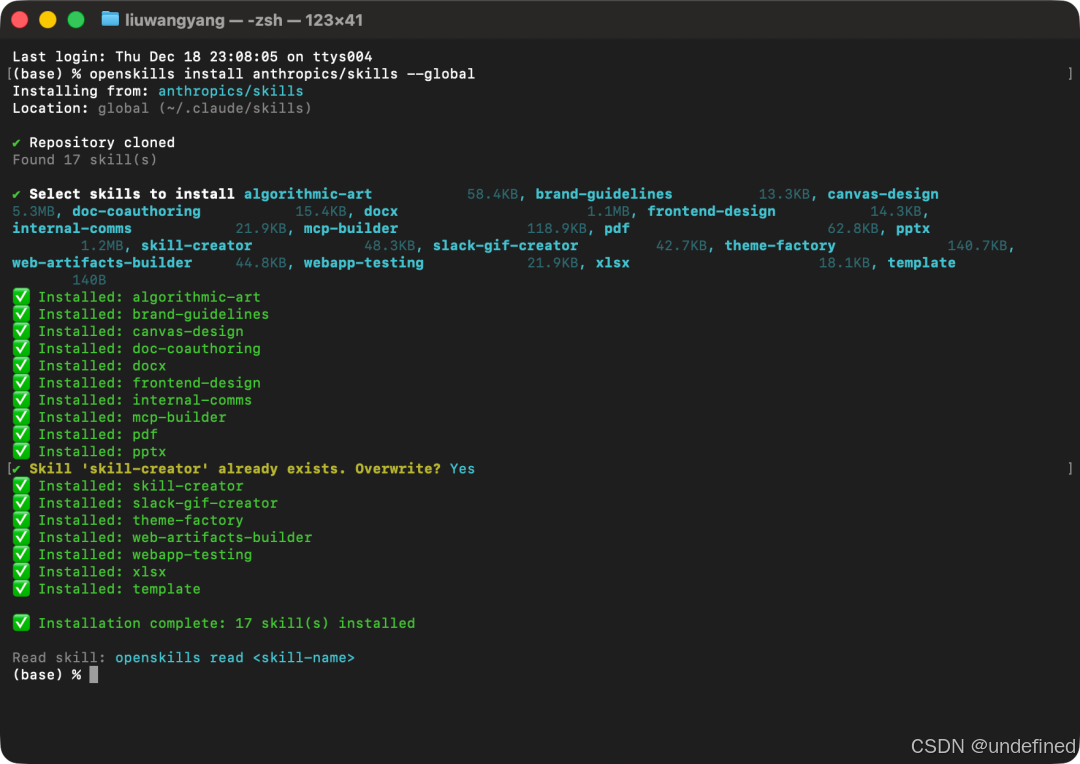Click the checkmark beside Installed: xlsx
The height and width of the screenshot is (764, 1080).
[21, 571]
